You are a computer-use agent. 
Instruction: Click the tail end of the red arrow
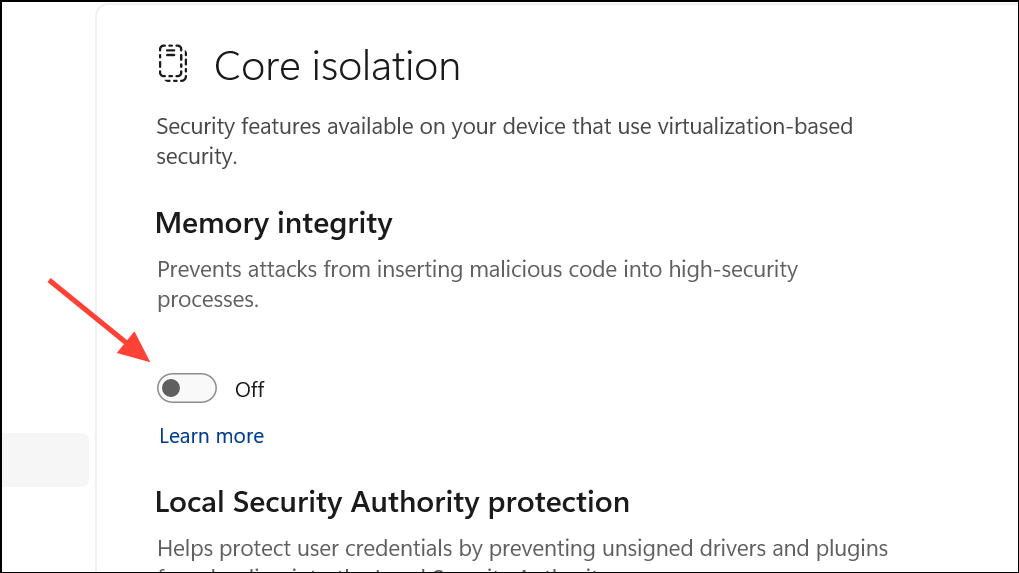coord(52,285)
